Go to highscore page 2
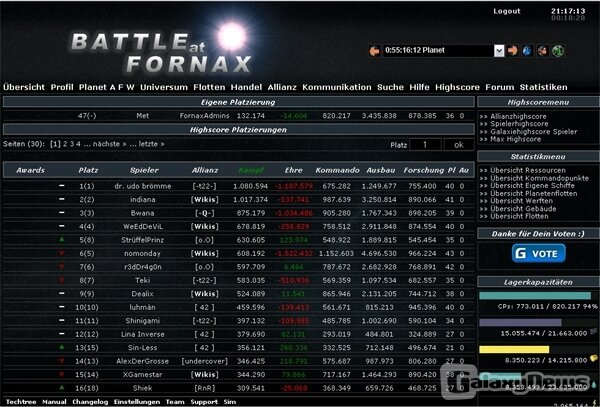The width and height of the screenshot is (600, 407). click(65, 144)
